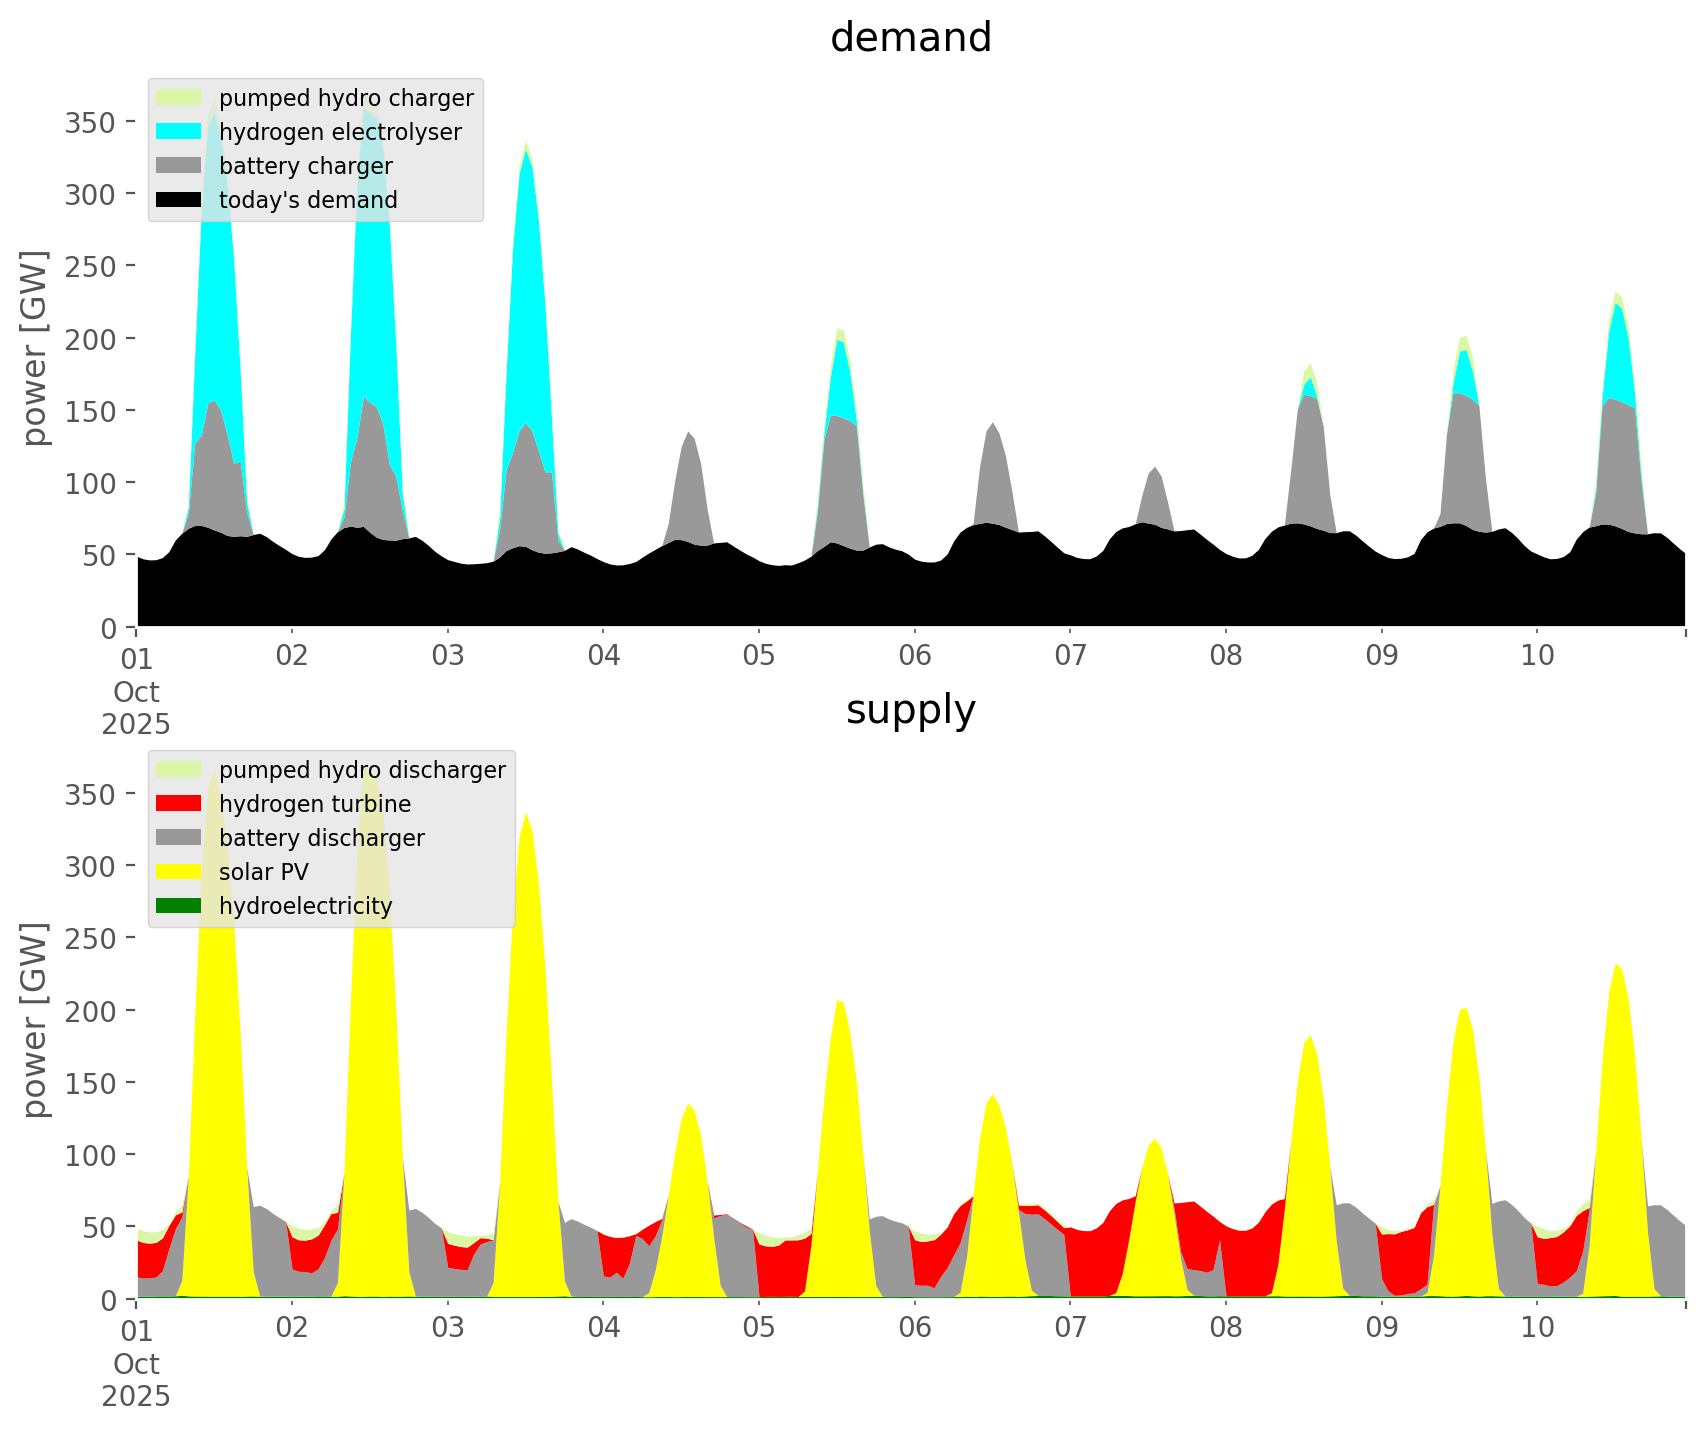
Task: Click the 350 tick label on demand chart
Action: pyautogui.click(x=90, y=121)
